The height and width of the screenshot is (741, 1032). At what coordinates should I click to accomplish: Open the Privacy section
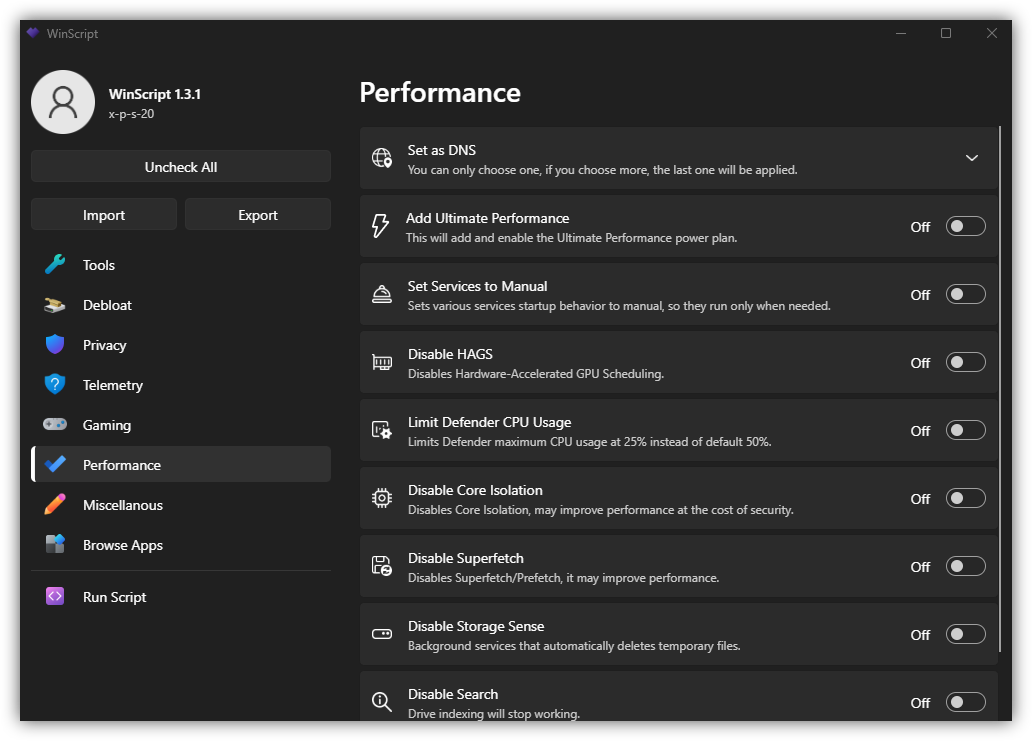pyautogui.click(x=181, y=345)
